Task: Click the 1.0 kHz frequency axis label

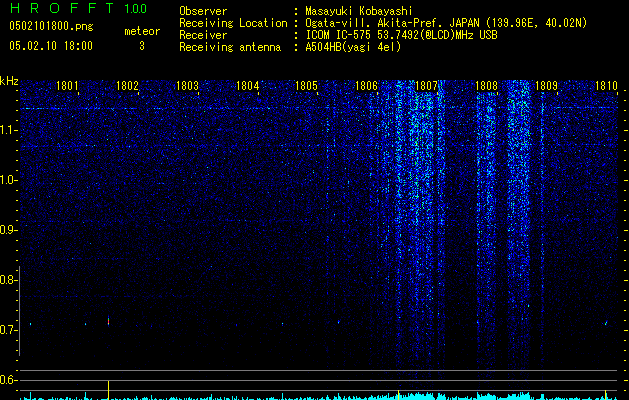Action: pos(8,180)
